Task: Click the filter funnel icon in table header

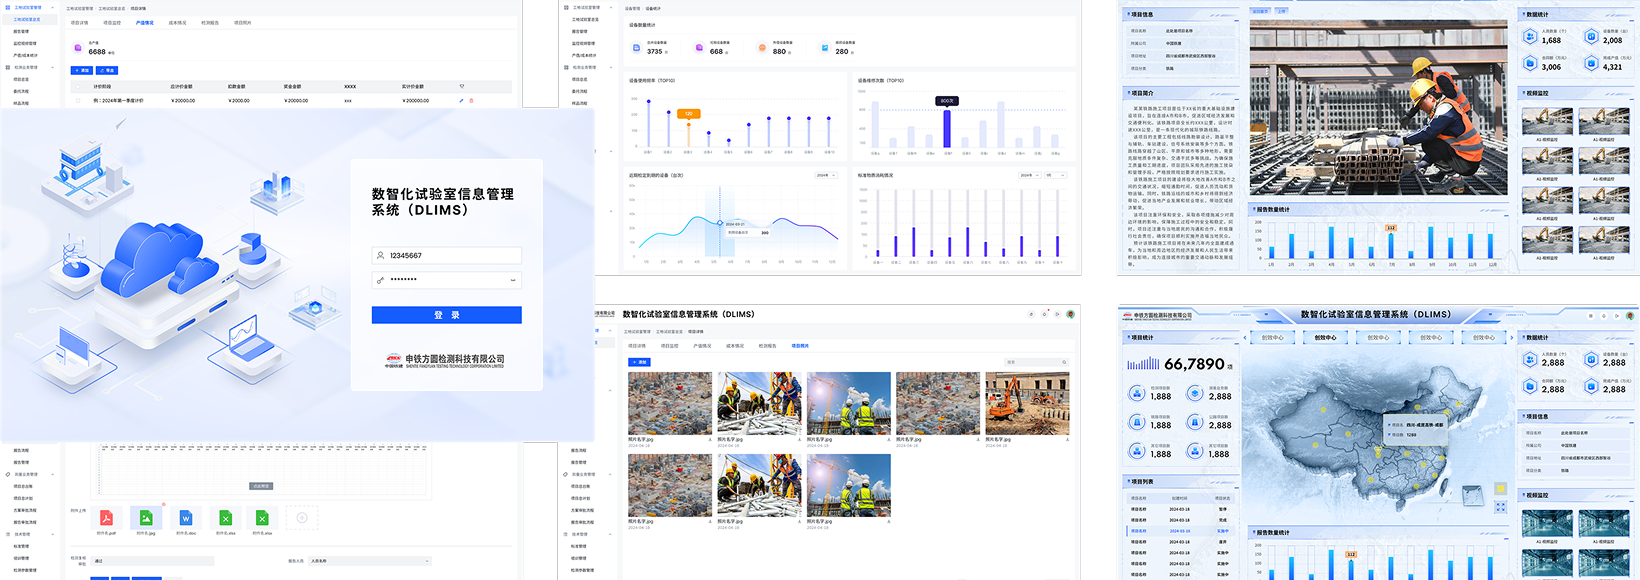Action: 461,86
